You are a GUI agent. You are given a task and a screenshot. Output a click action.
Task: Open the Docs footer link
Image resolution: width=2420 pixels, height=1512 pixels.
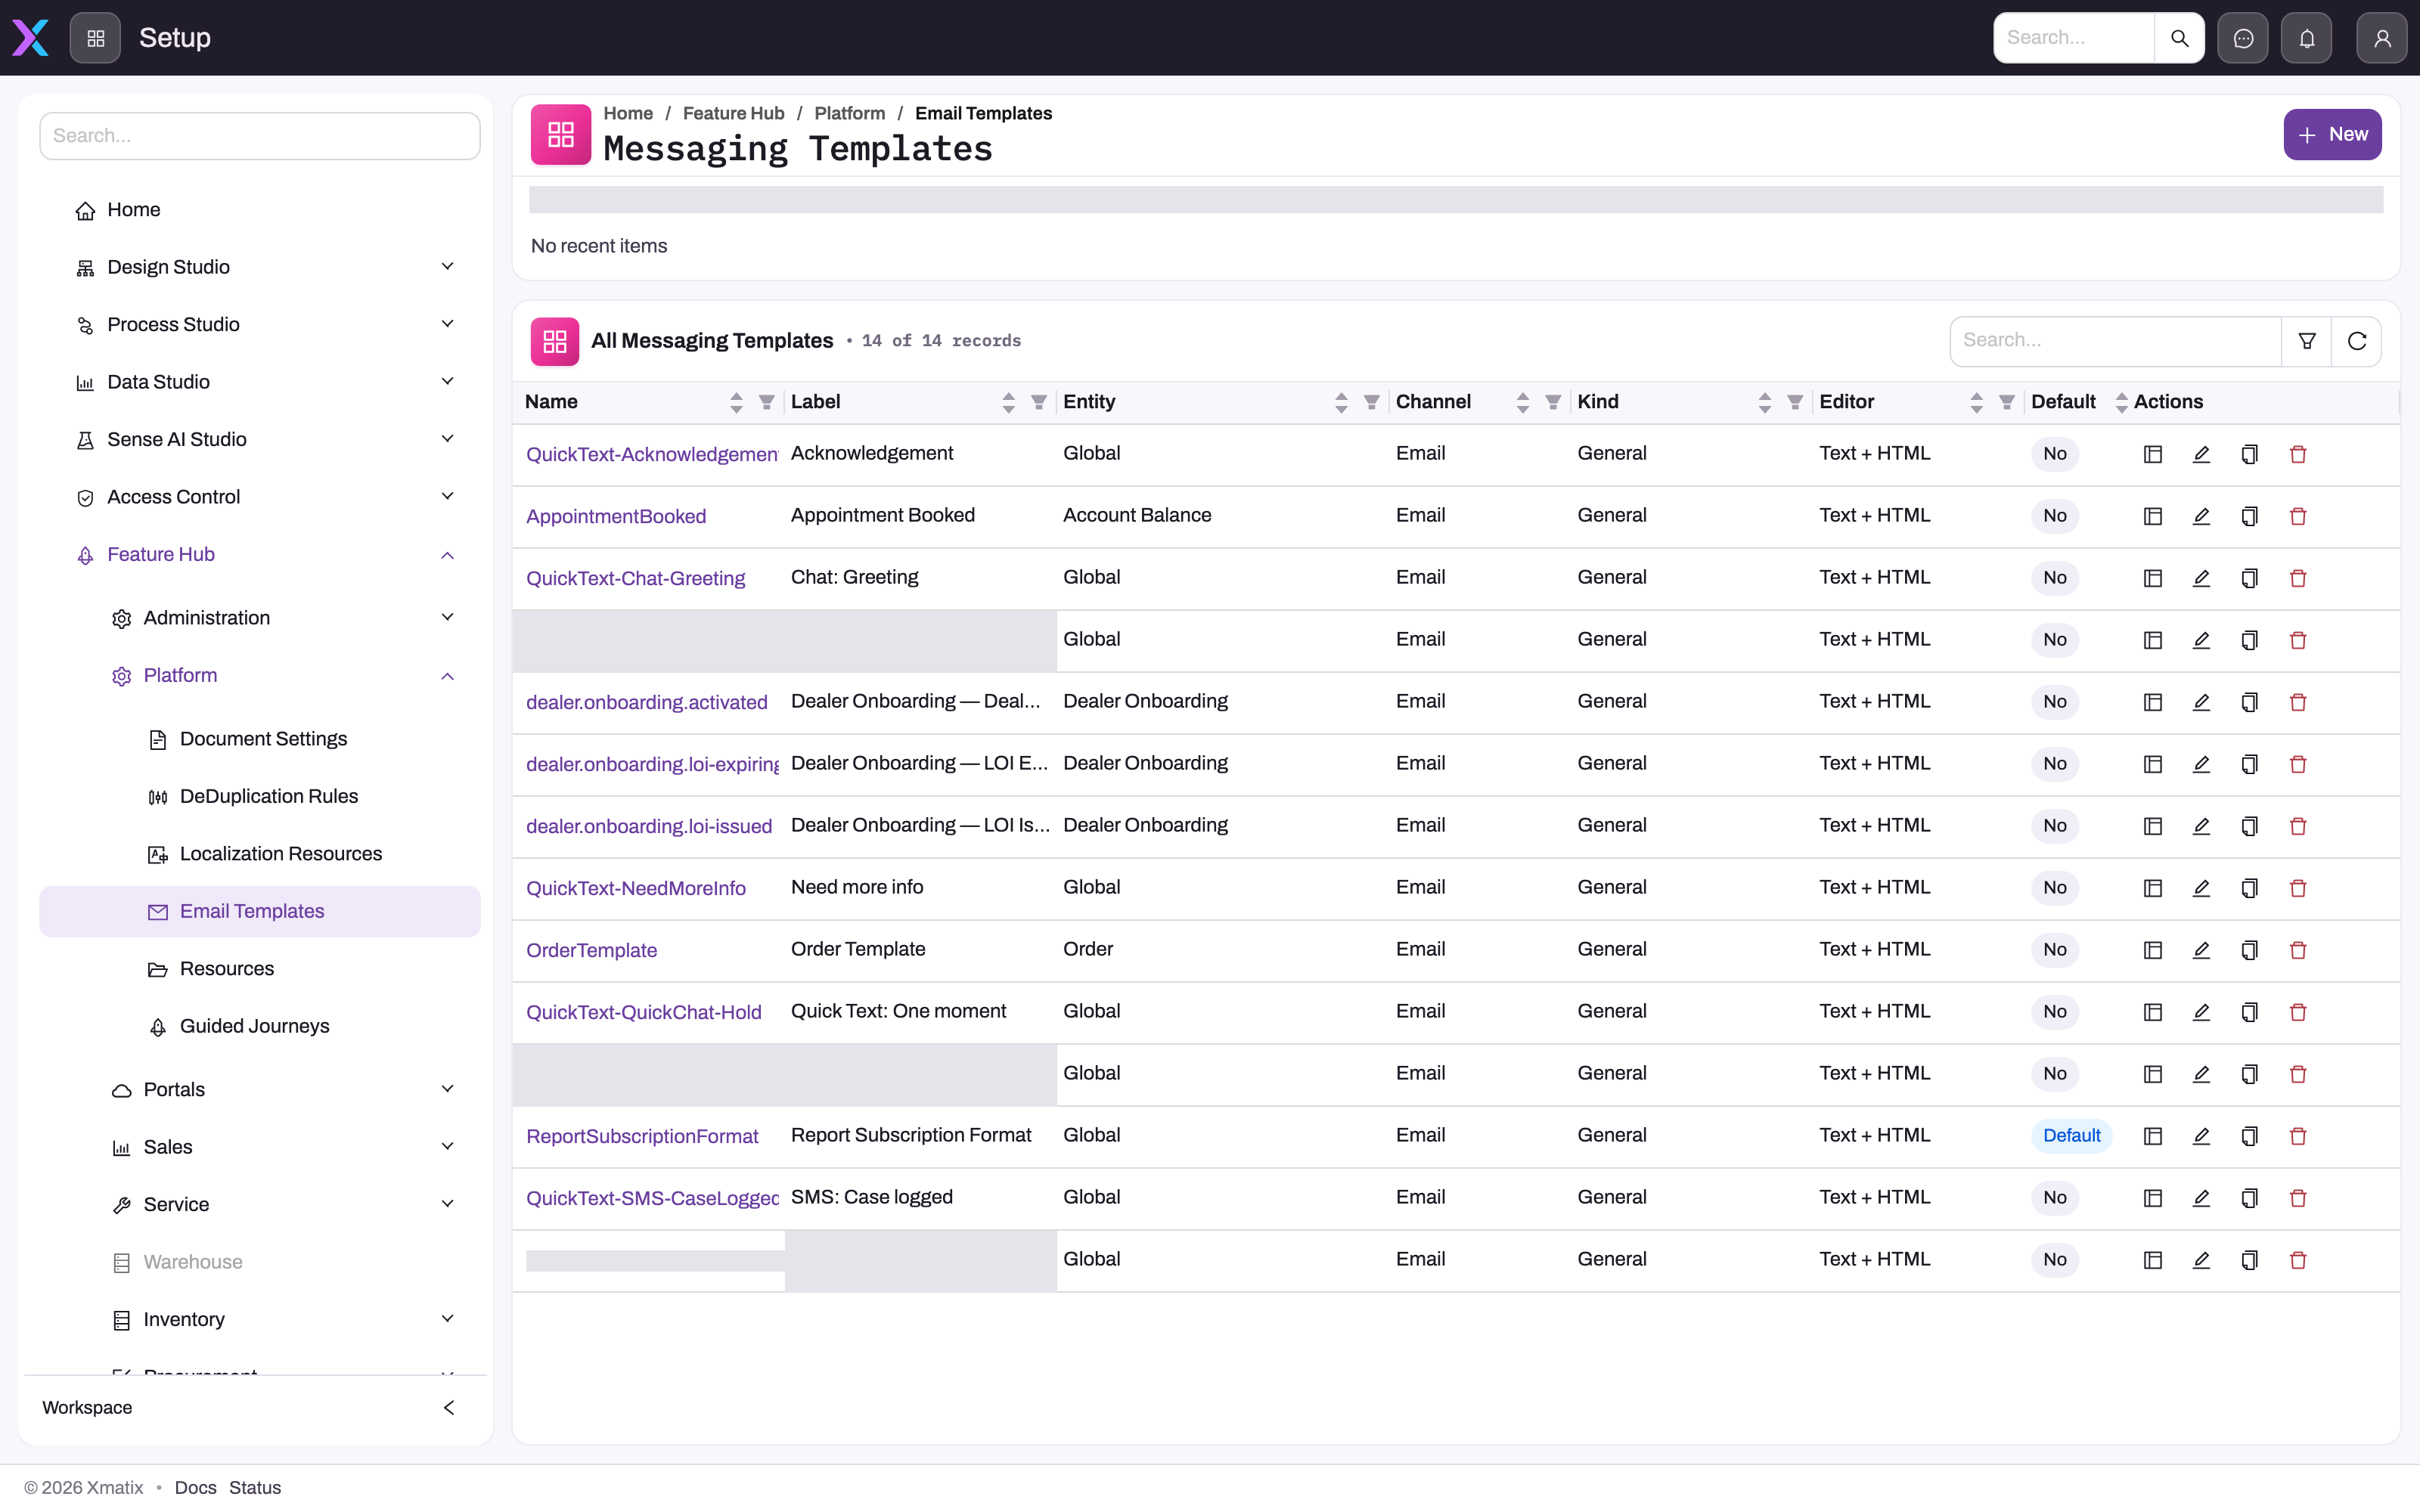(195, 1487)
